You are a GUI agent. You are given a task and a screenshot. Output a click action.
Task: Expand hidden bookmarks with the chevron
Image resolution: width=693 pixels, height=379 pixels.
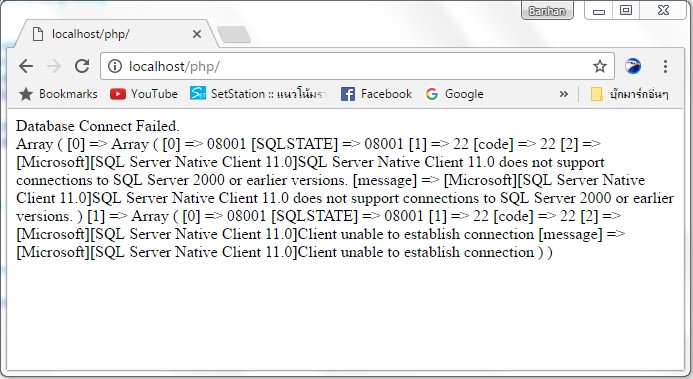click(564, 94)
